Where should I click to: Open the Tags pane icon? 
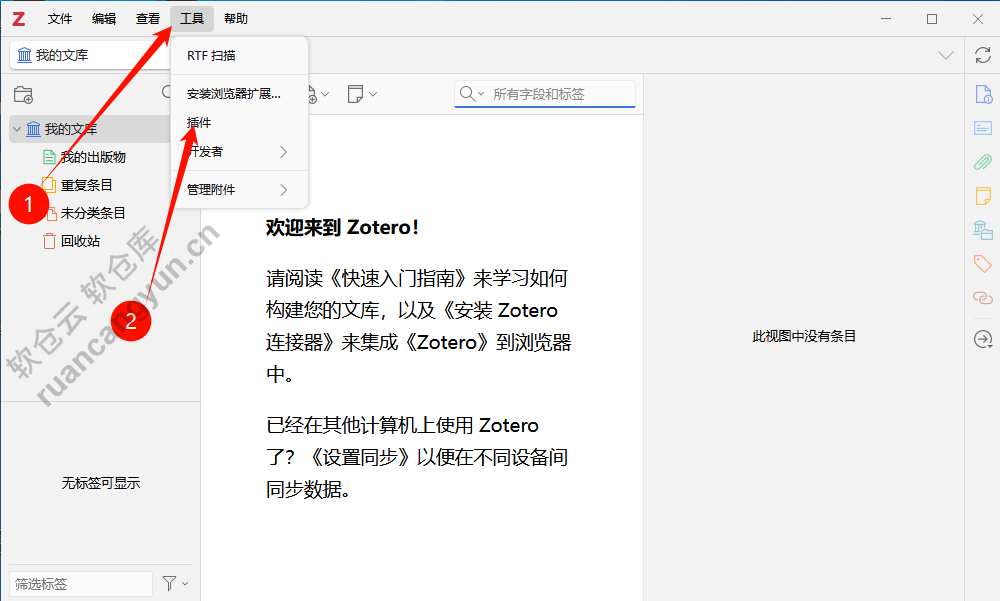[982, 263]
